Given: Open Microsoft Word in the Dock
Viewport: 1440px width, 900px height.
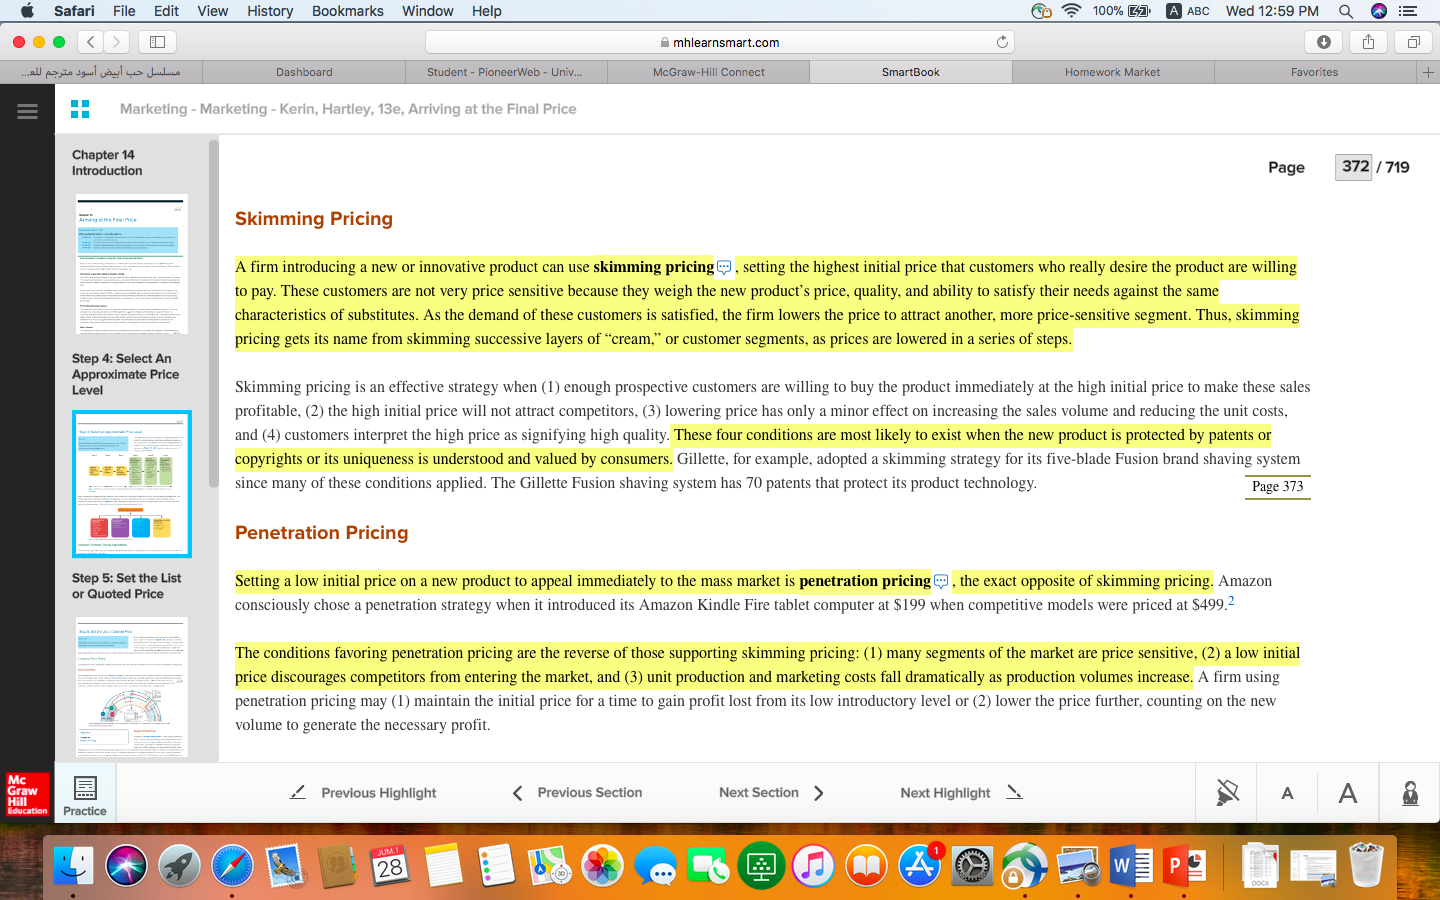Looking at the screenshot, I should click(x=1131, y=866).
